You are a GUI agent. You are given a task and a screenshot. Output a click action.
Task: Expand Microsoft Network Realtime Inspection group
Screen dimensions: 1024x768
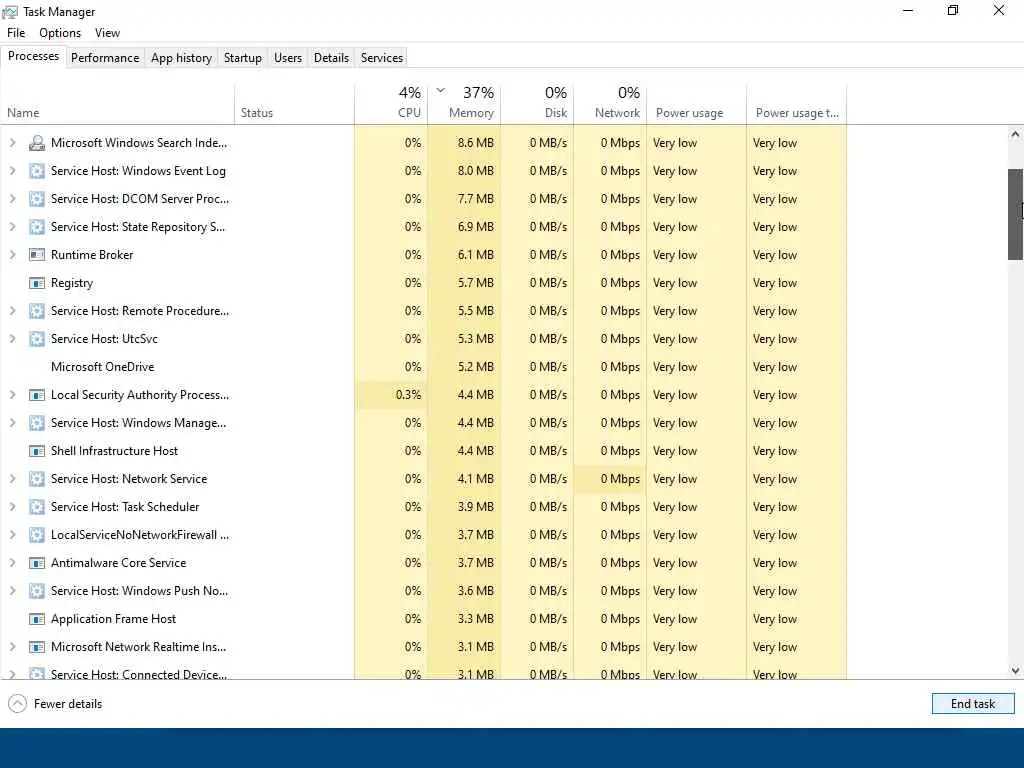click(12, 647)
